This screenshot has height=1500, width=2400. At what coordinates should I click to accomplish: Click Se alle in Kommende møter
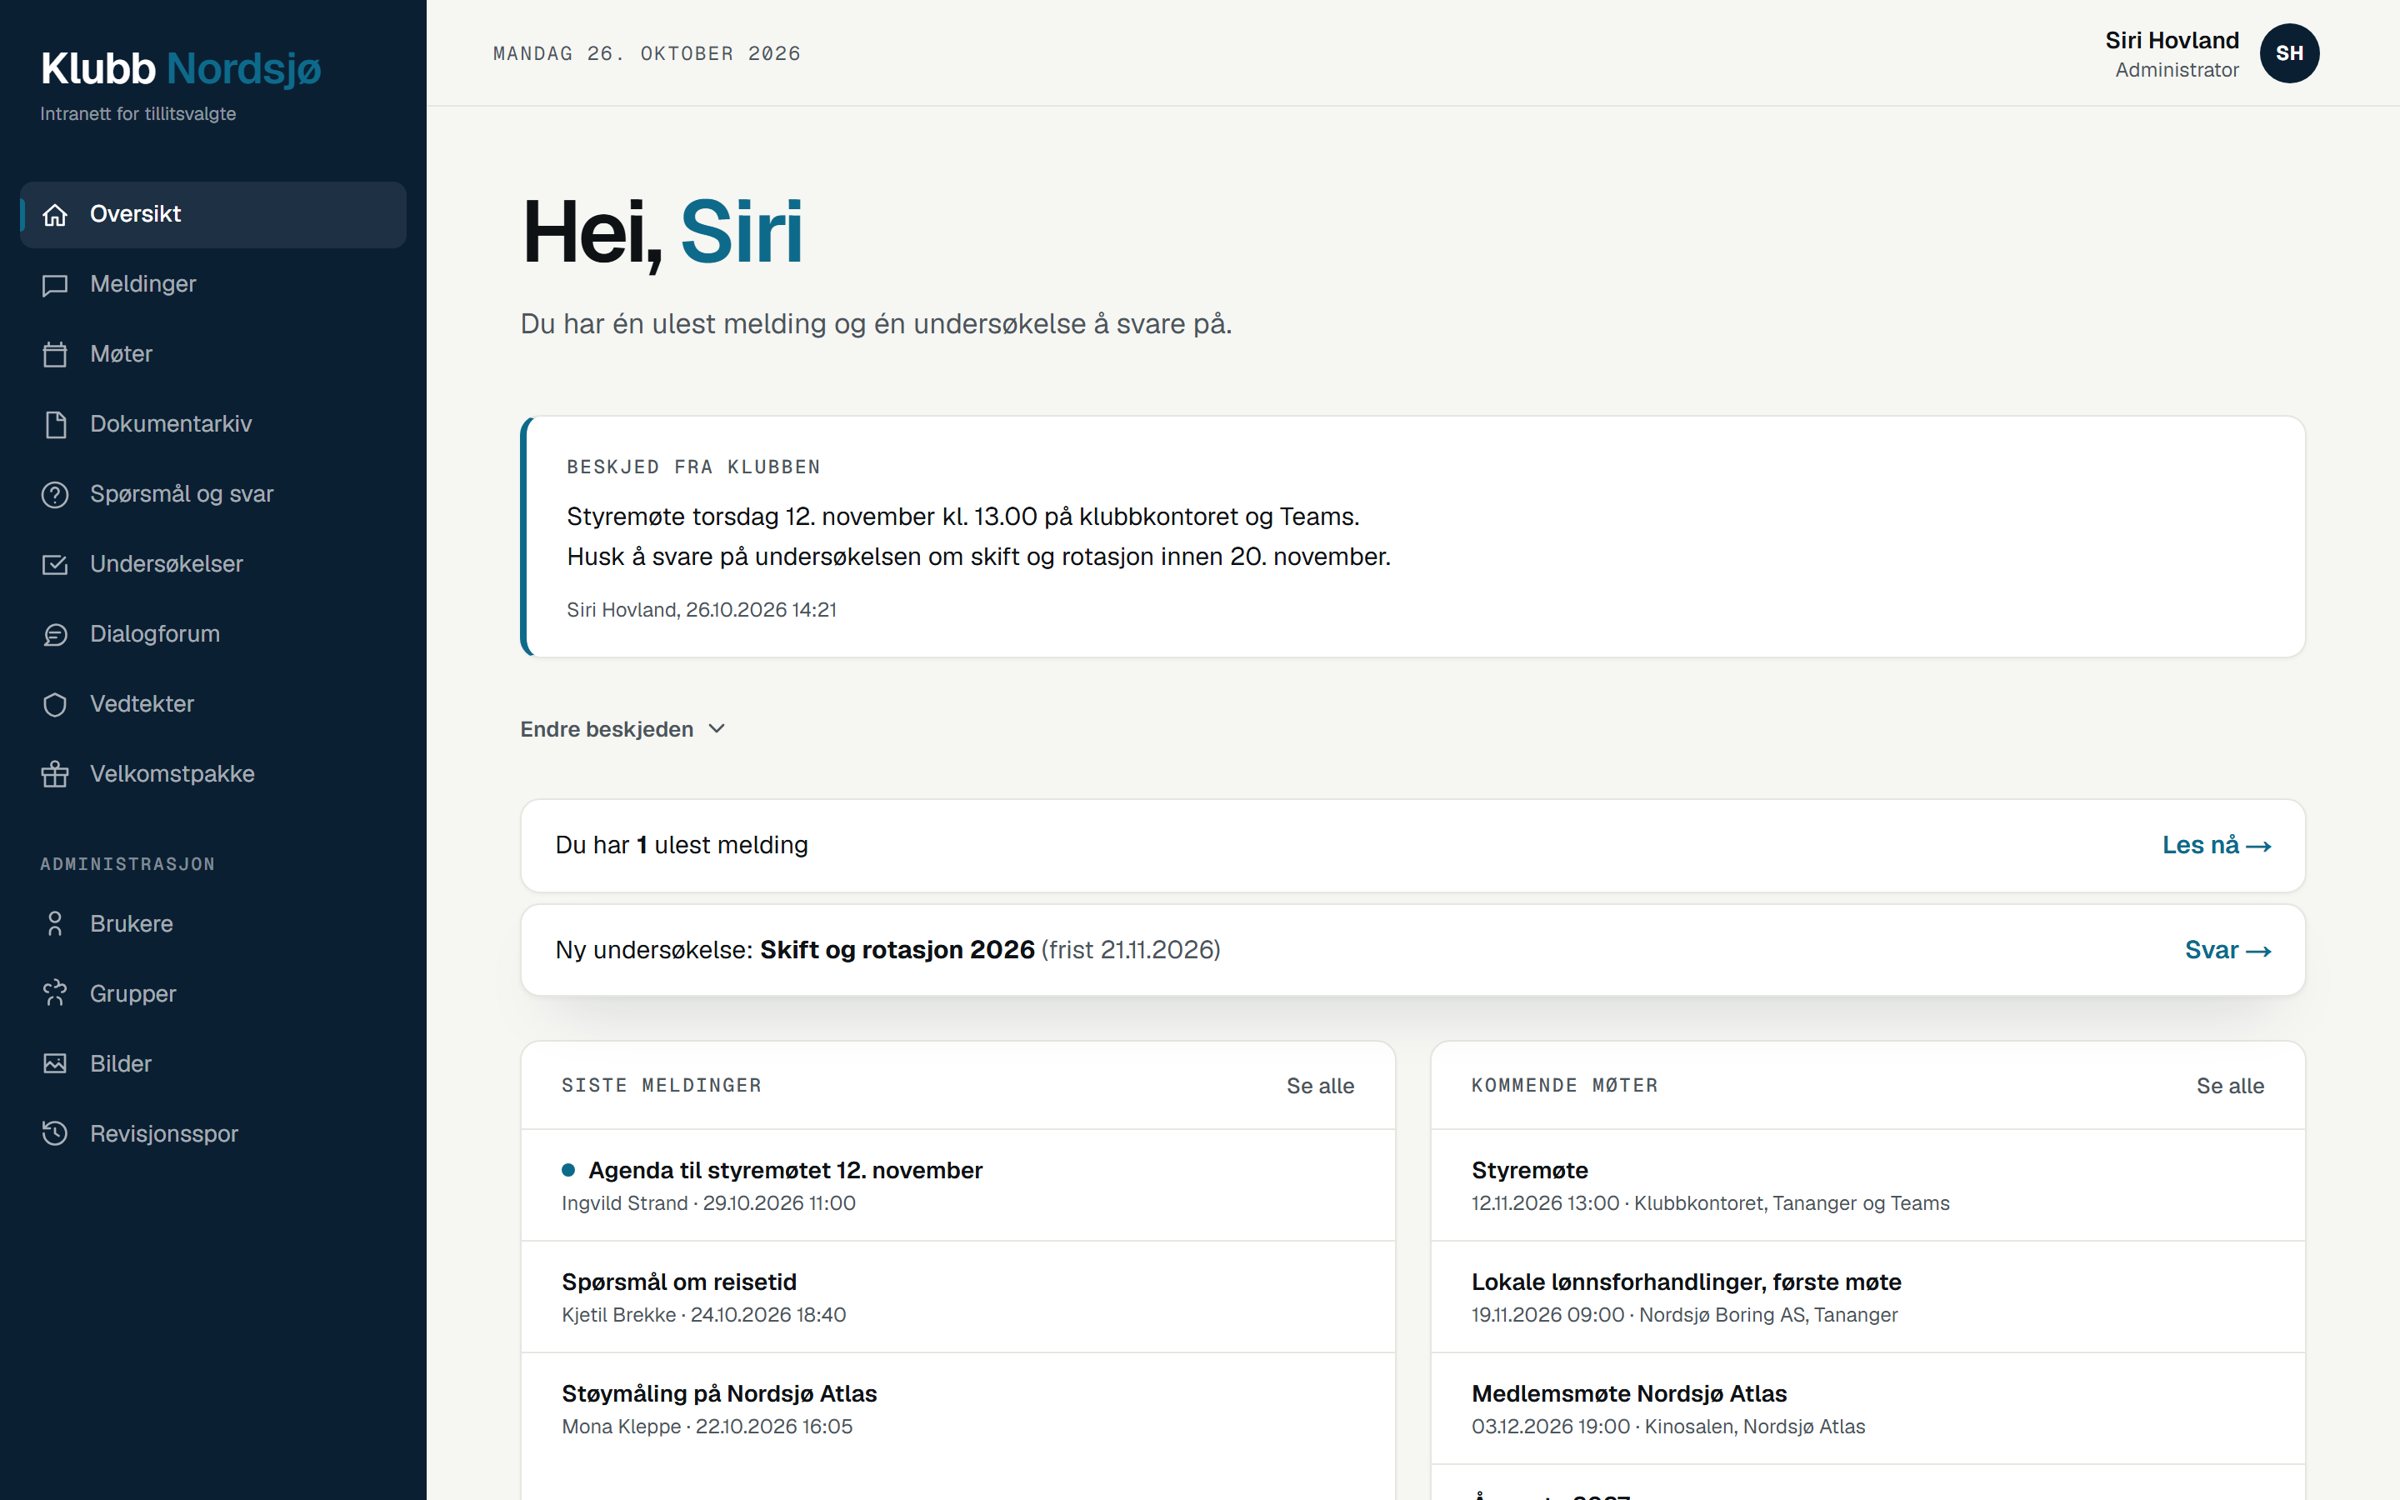[x=2230, y=1086]
